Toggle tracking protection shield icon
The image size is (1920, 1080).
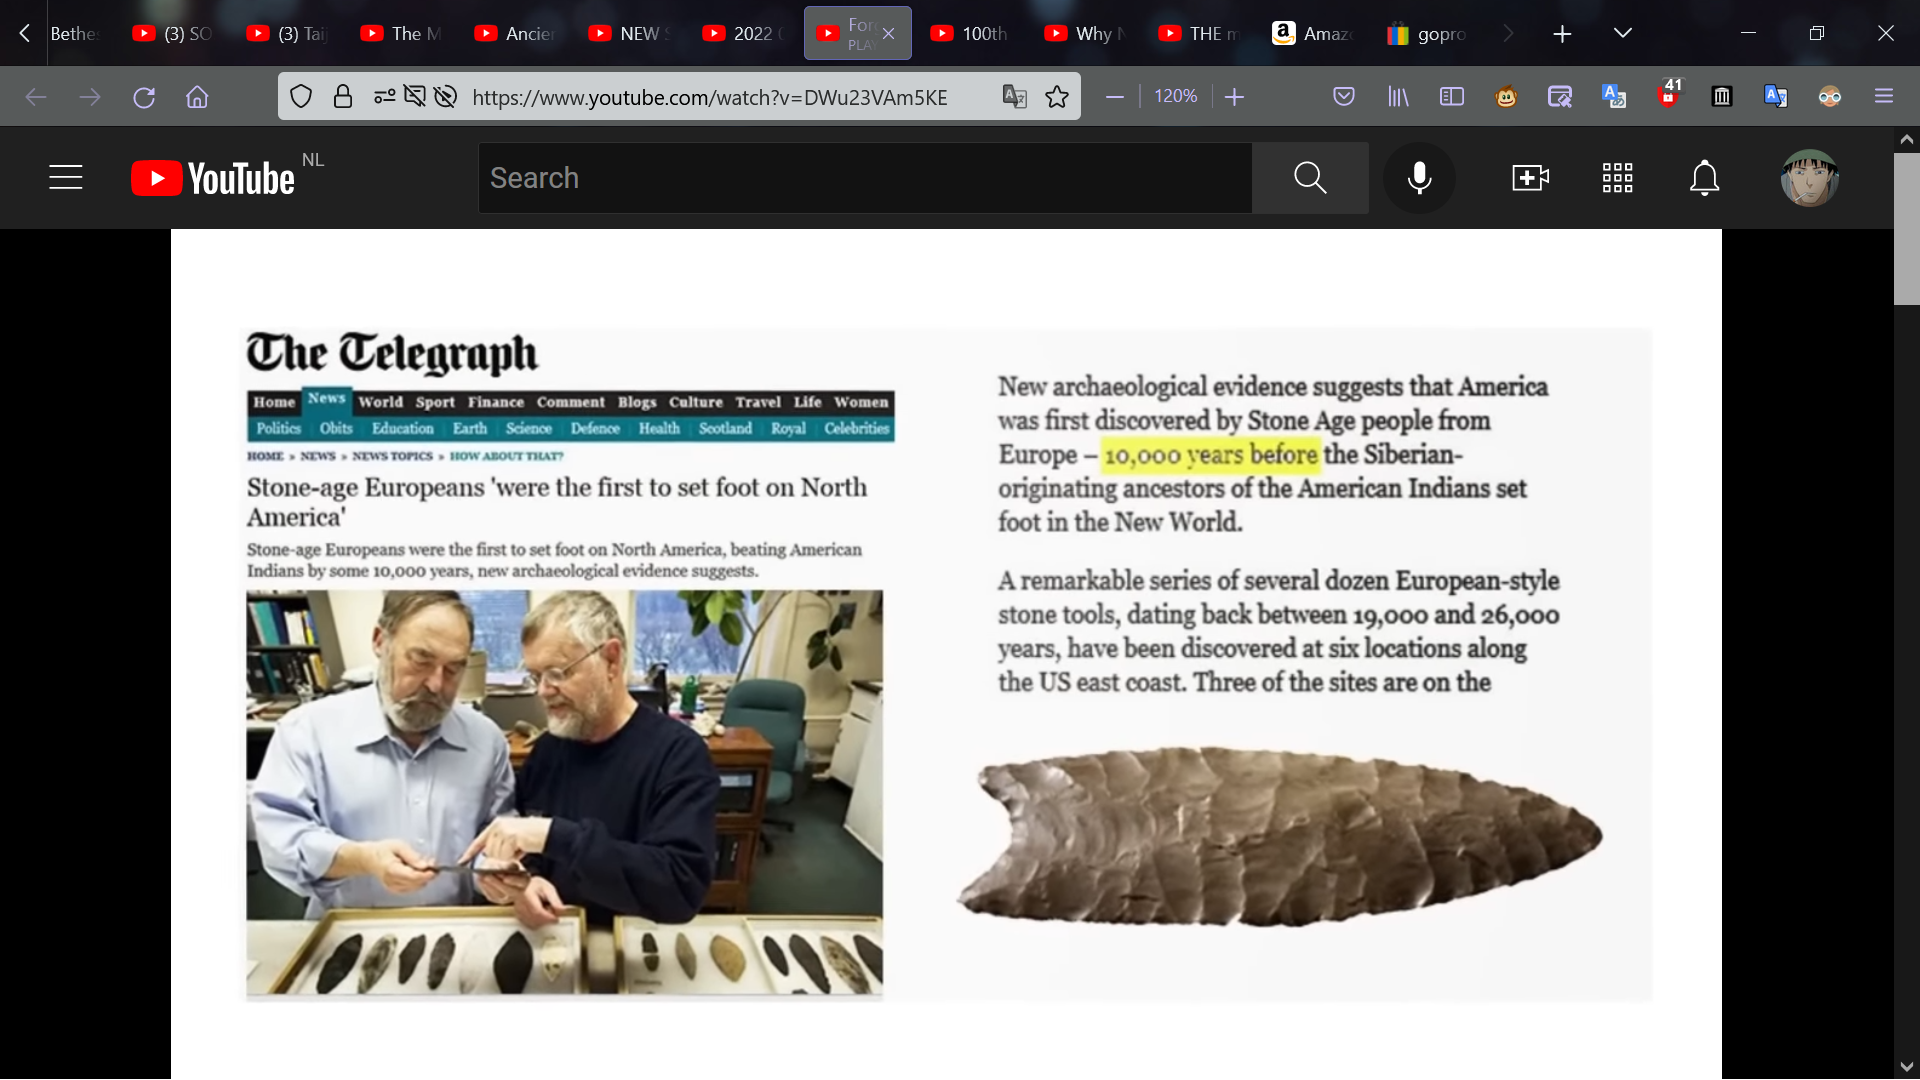301,97
